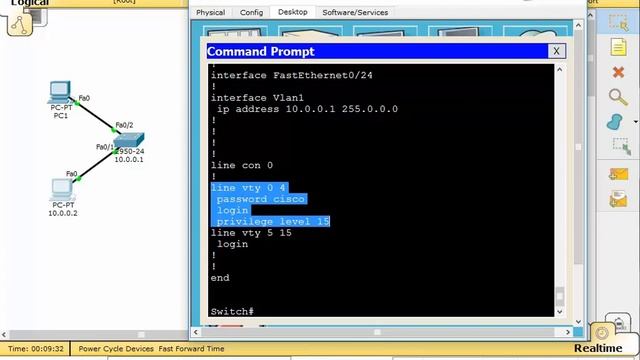
Task: Click the Command Prompt title bar
Action: (377, 51)
